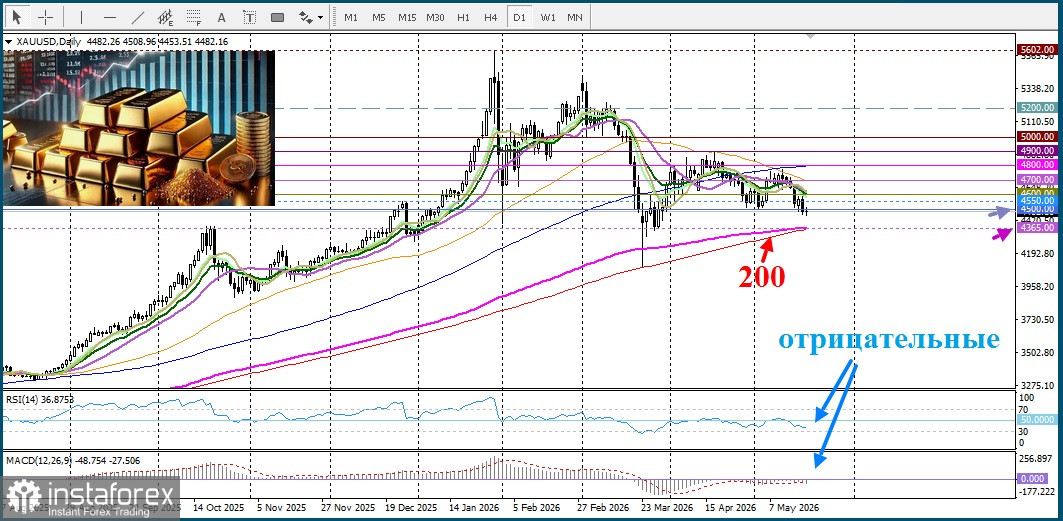Click the 4800.00 price level label
This screenshot has height=521, width=1063.
pyautogui.click(x=1037, y=165)
